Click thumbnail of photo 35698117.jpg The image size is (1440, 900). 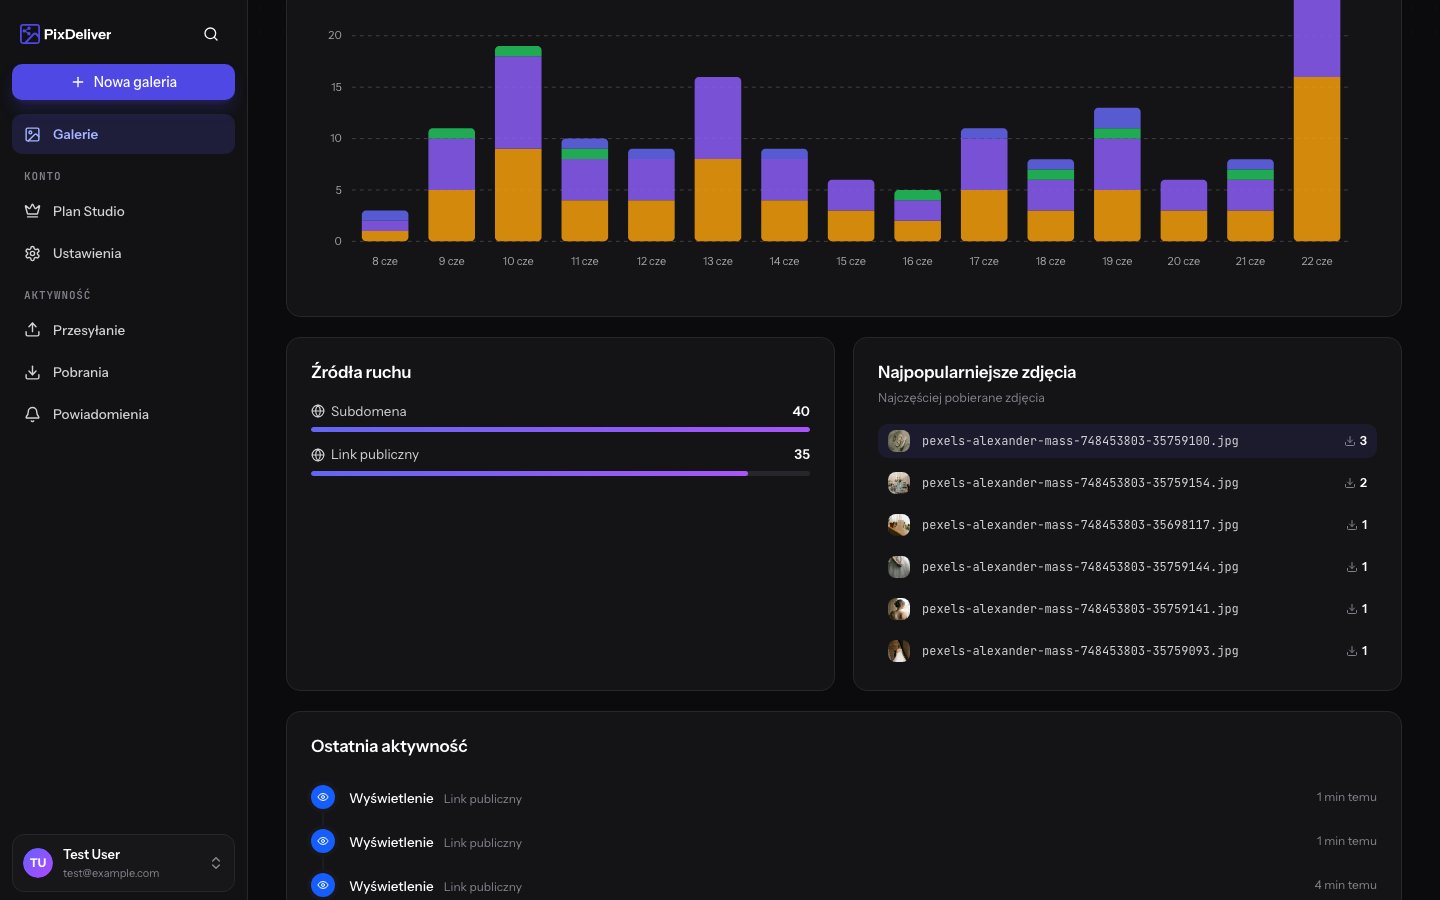tap(899, 525)
